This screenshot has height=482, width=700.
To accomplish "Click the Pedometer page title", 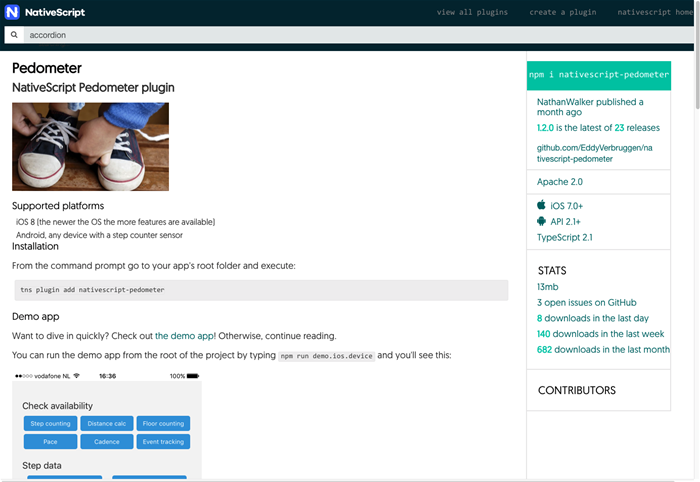I will (47, 68).
